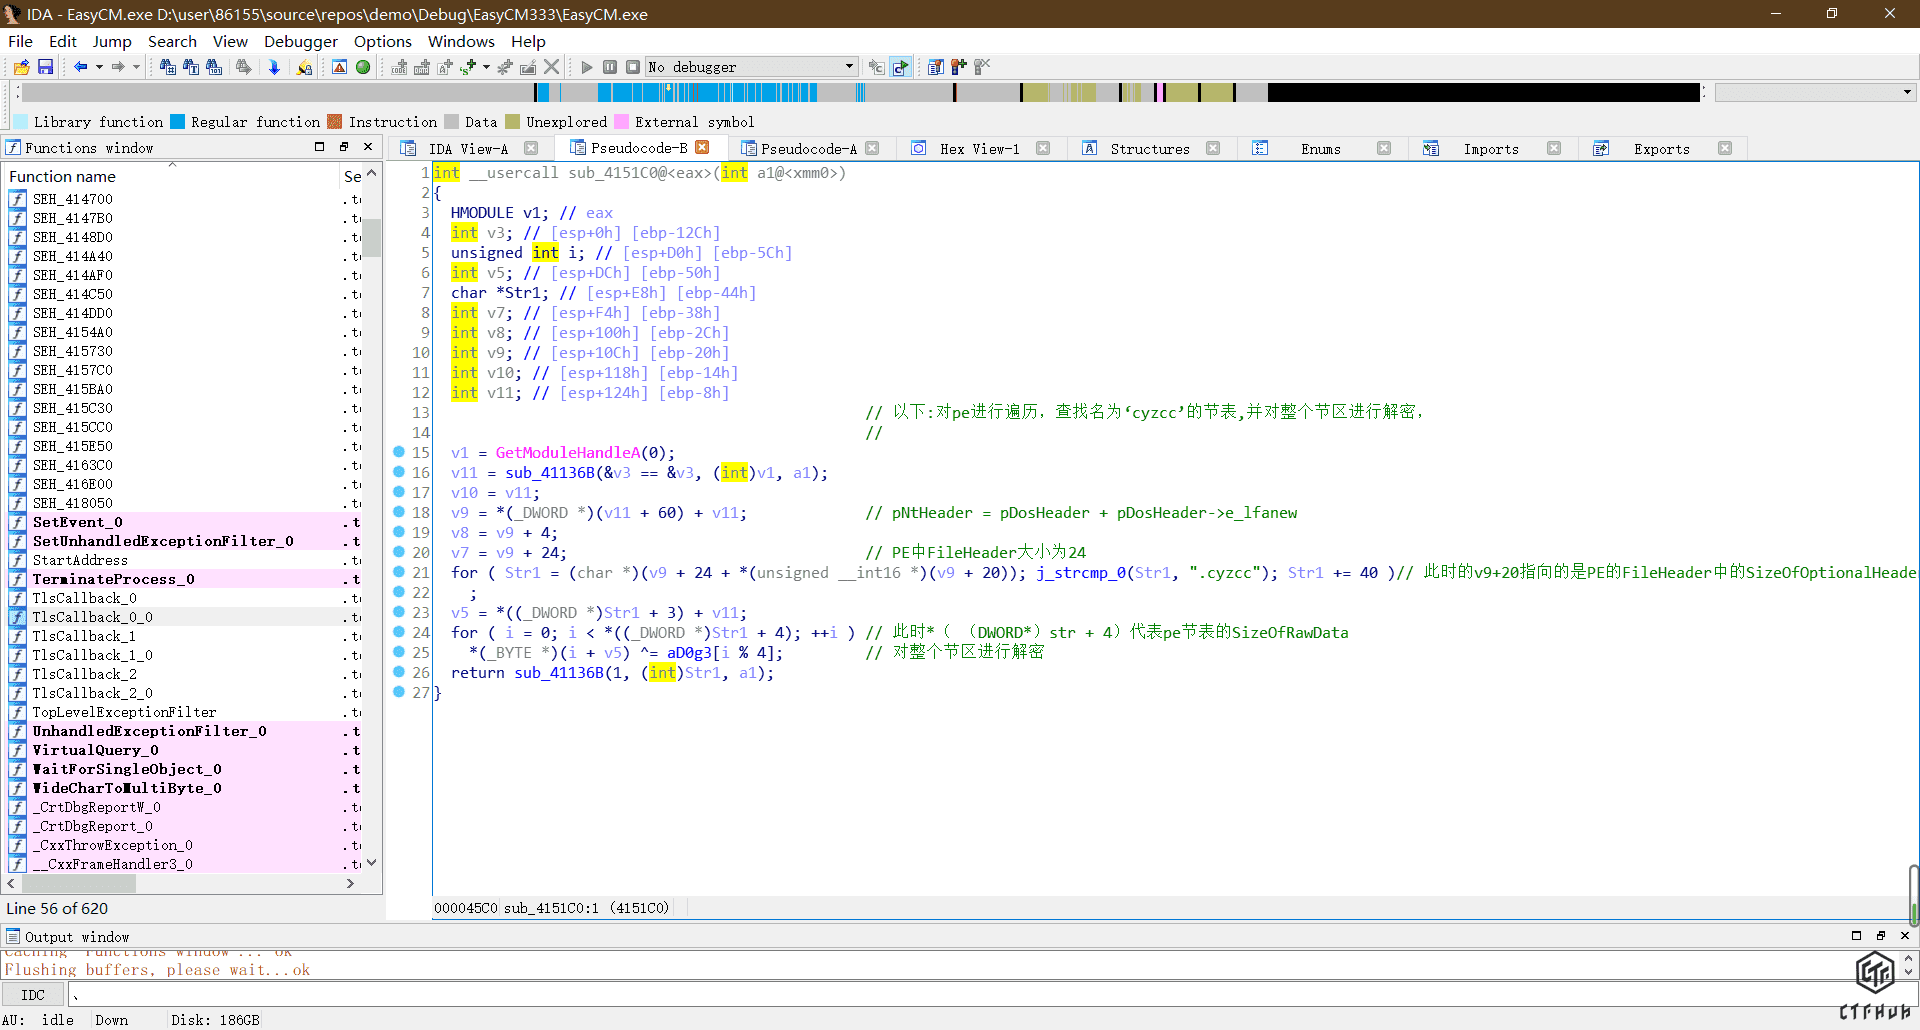Select TlsCallback_0_0 in the functions list
1920x1030 pixels.
click(x=92, y=617)
